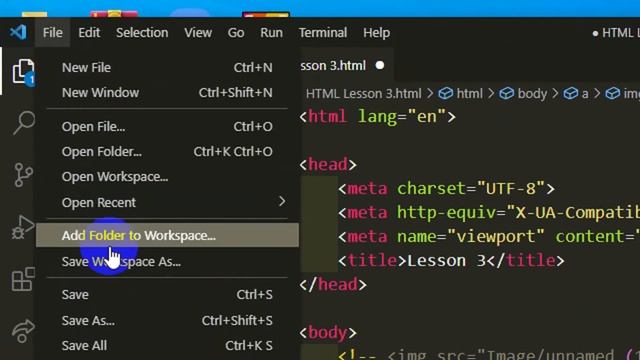Open the Run and Debug icon
Viewport: 640px width, 360px height.
pyautogui.click(x=23, y=227)
